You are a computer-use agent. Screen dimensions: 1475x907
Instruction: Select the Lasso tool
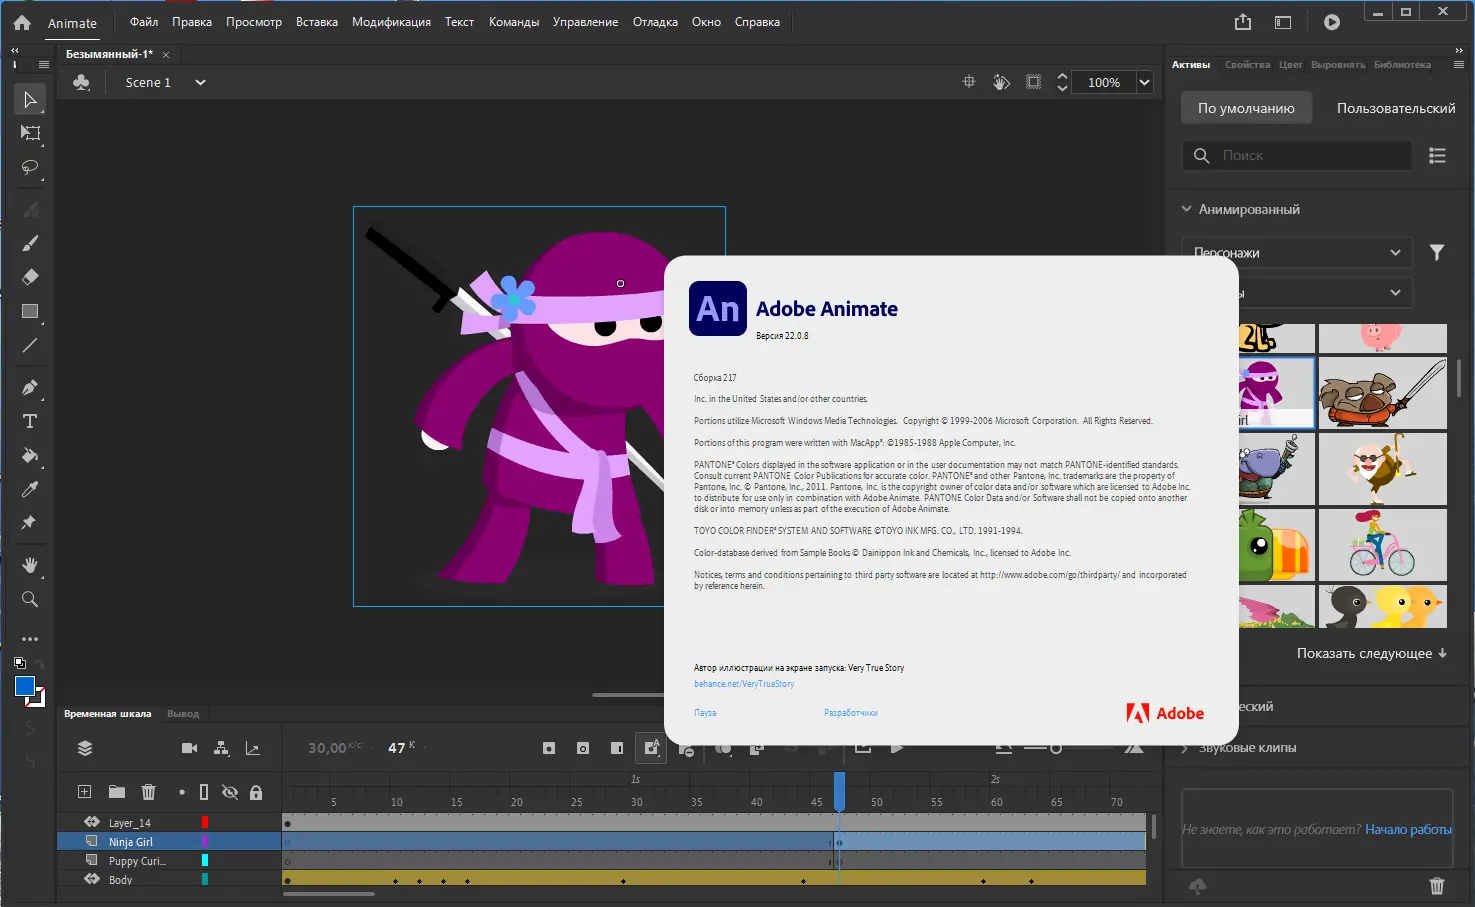pyautogui.click(x=30, y=167)
